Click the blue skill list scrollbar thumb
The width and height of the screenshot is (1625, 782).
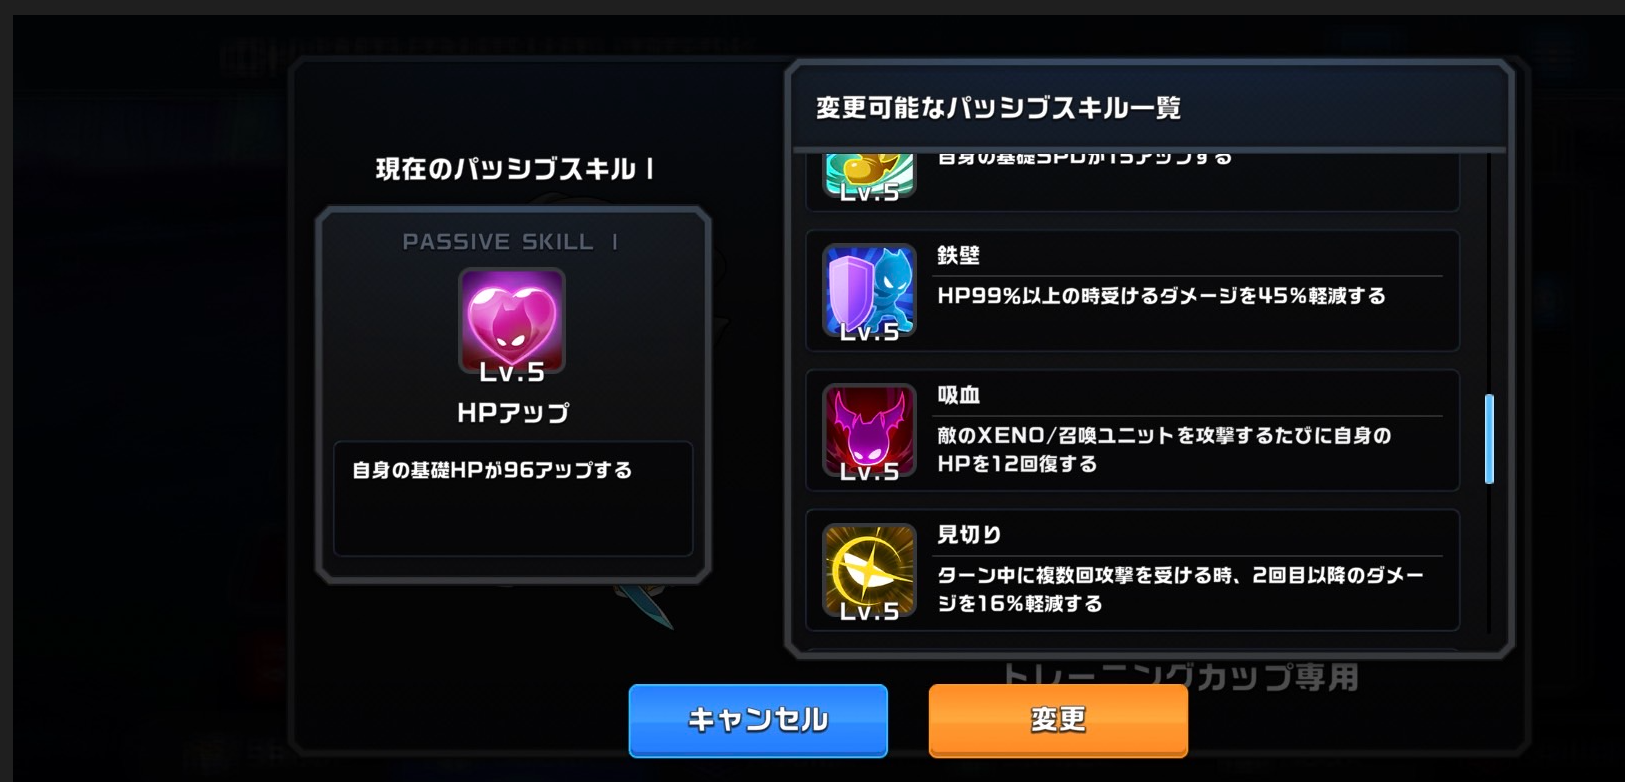coord(1489,439)
